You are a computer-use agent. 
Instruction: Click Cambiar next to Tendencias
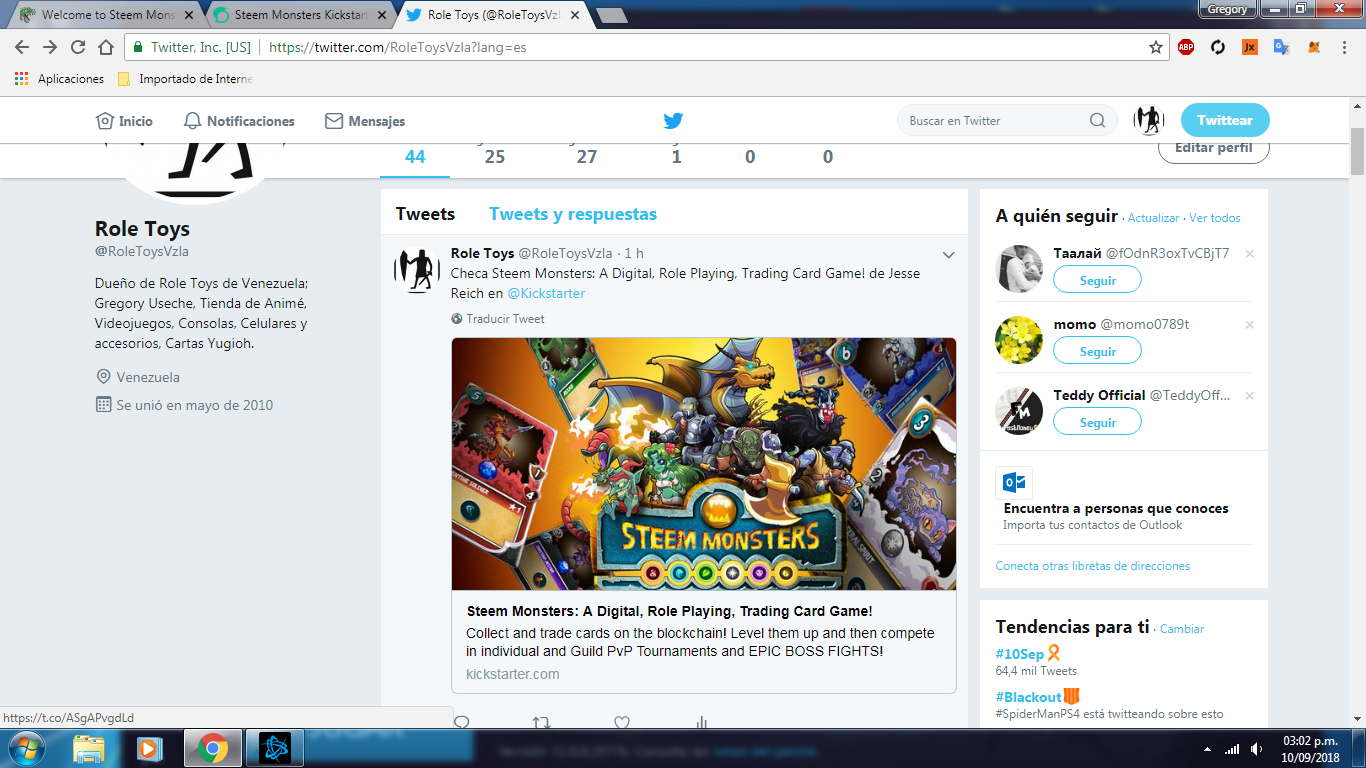(1182, 629)
